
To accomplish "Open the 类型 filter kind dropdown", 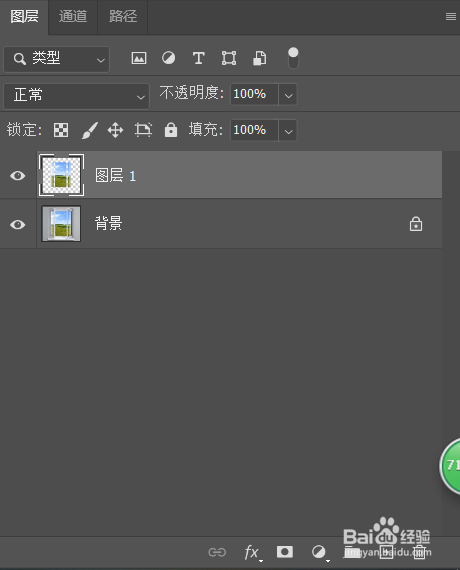I will click(x=56, y=59).
